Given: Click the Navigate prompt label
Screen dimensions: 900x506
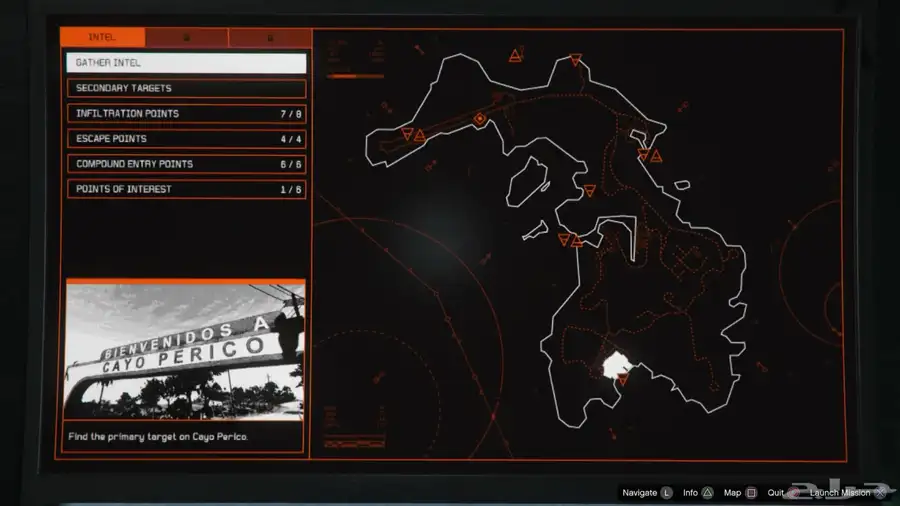Looking at the screenshot, I should pyautogui.click(x=639, y=493).
